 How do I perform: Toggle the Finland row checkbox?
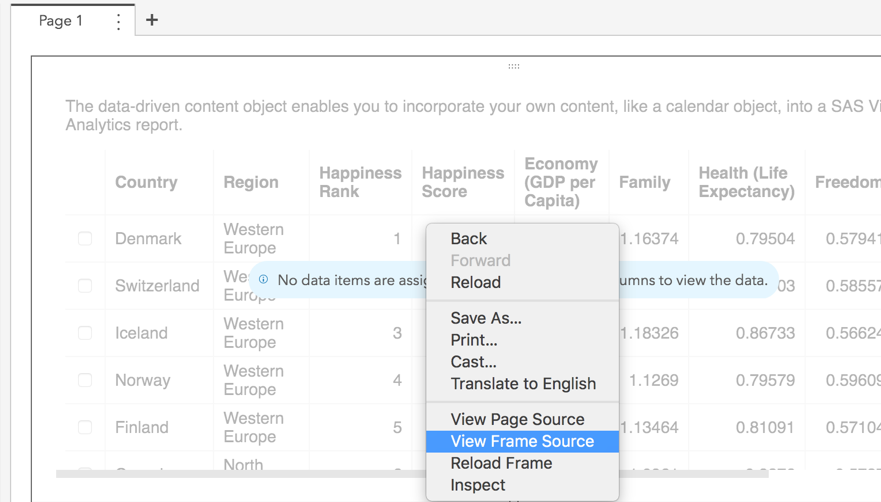85,427
